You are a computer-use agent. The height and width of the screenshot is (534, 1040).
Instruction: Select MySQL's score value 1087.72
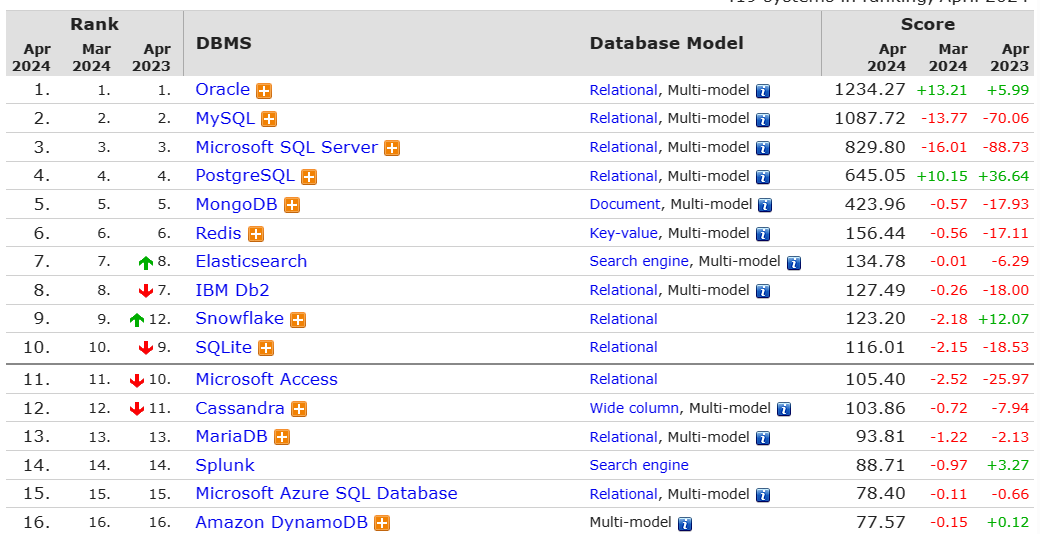coord(870,118)
